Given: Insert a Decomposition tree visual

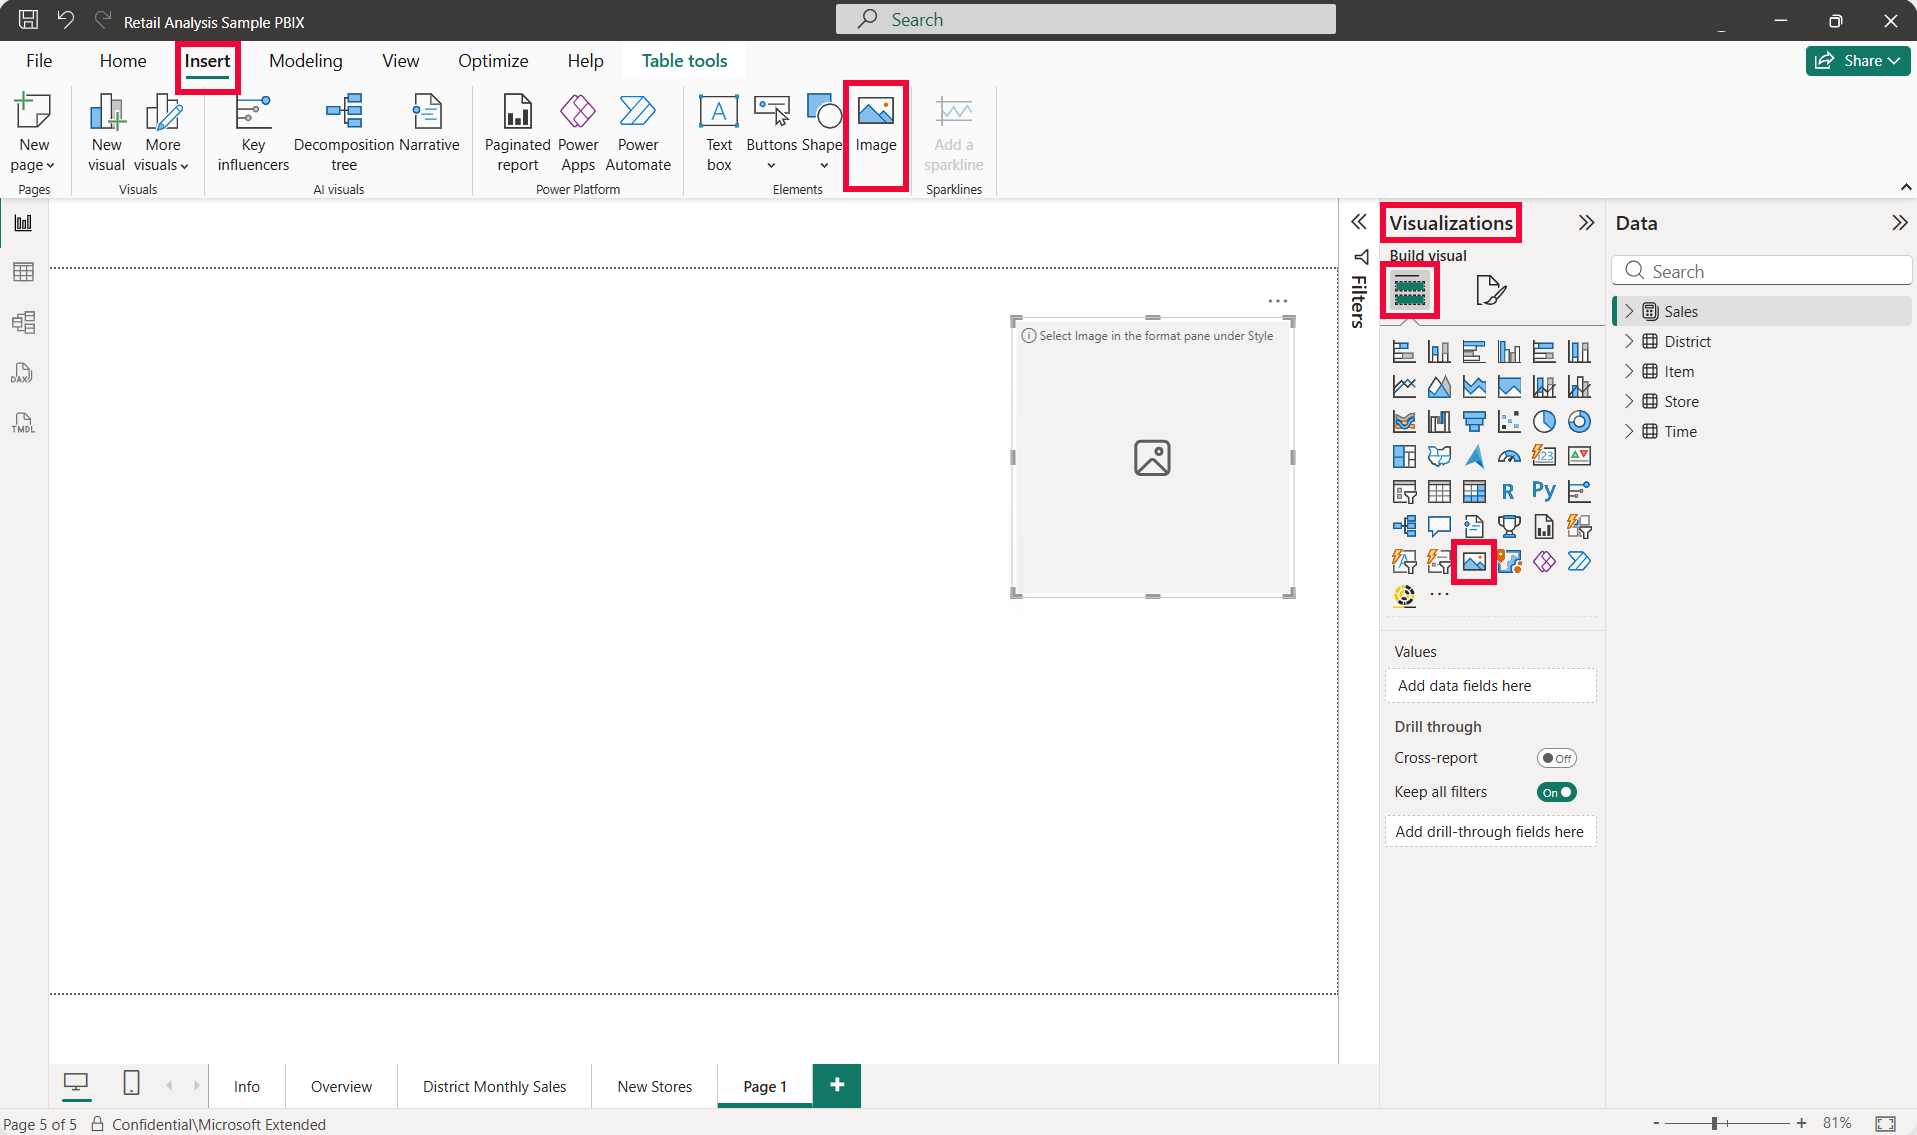Looking at the screenshot, I should coord(344,134).
